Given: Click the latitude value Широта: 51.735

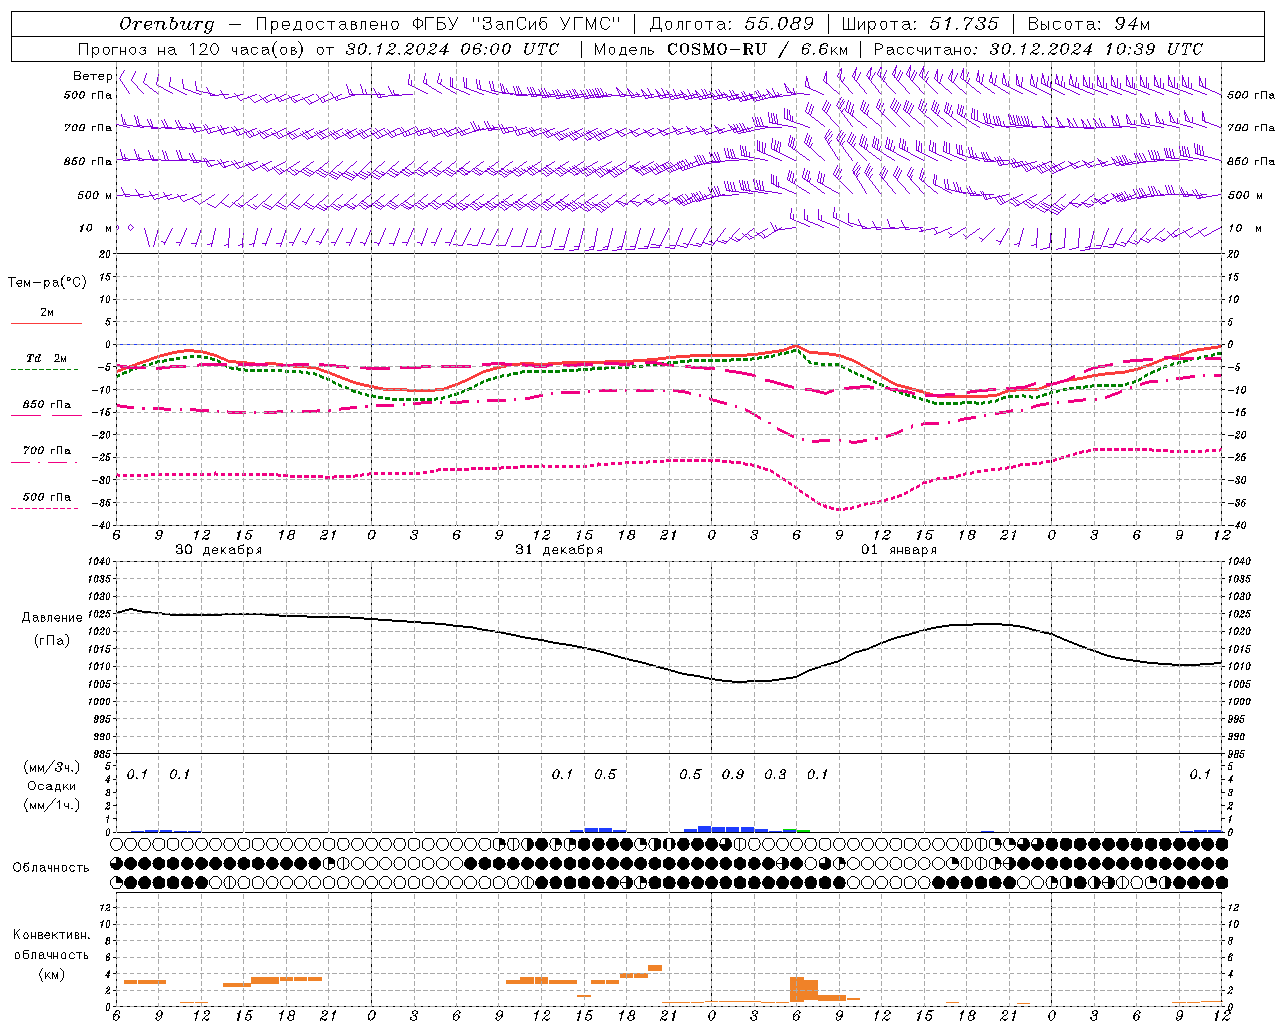Looking at the screenshot, I should [x=919, y=23].
